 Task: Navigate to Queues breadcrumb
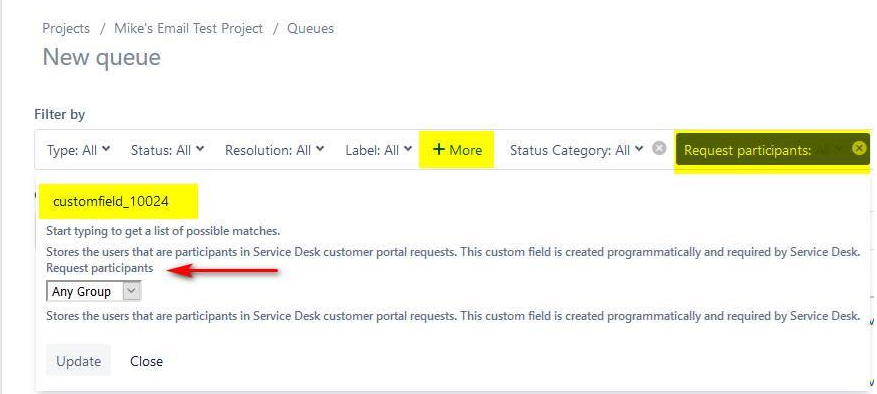pyautogui.click(x=310, y=29)
